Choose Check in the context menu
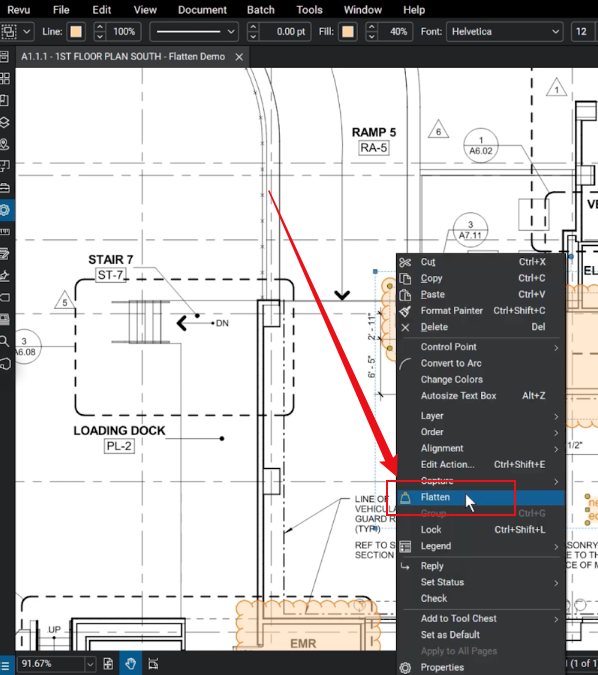Image resolution: width=598 pixels, height=675 pixels. coord(480,599)
